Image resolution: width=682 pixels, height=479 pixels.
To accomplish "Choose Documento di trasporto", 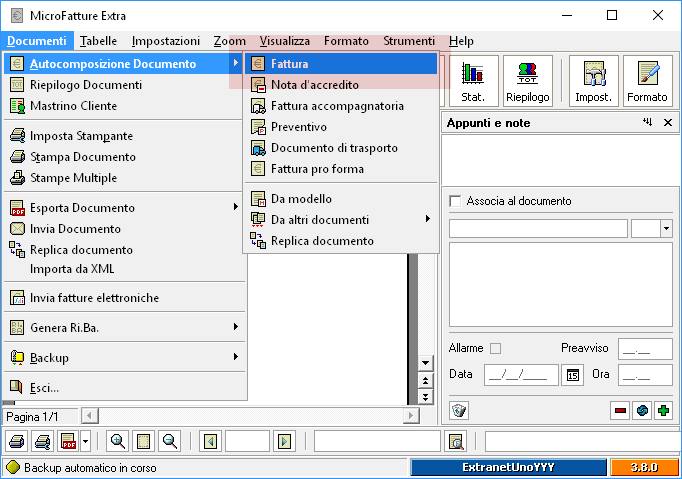I will click(x=341, y=148).
